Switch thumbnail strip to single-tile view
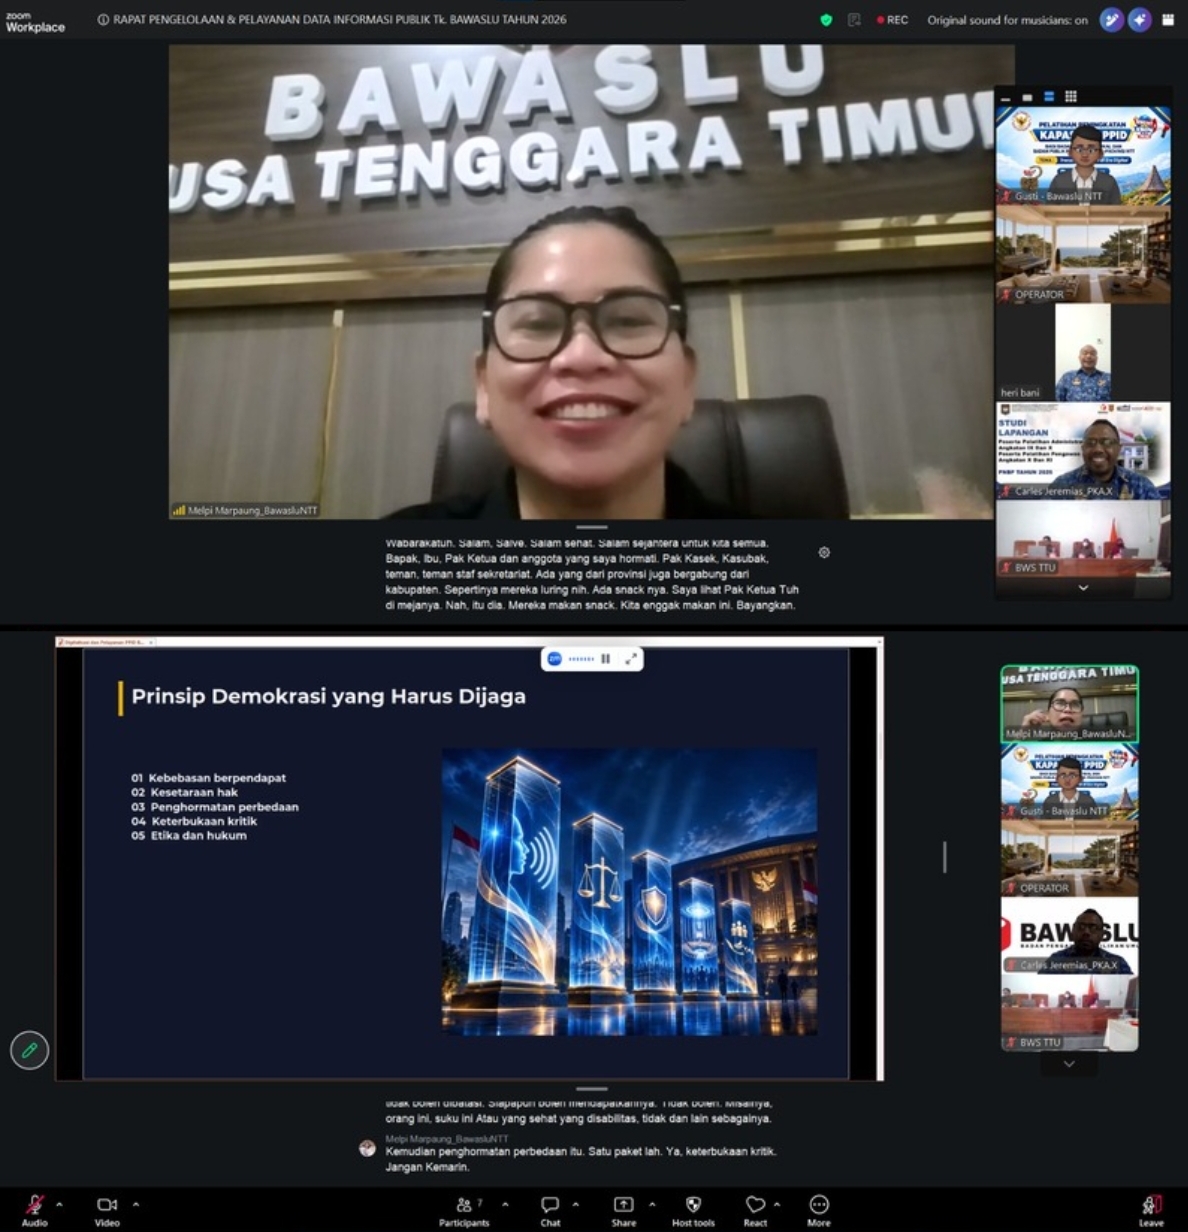This screenshot has height=1232, width=1188. (x=1027, y=97)
